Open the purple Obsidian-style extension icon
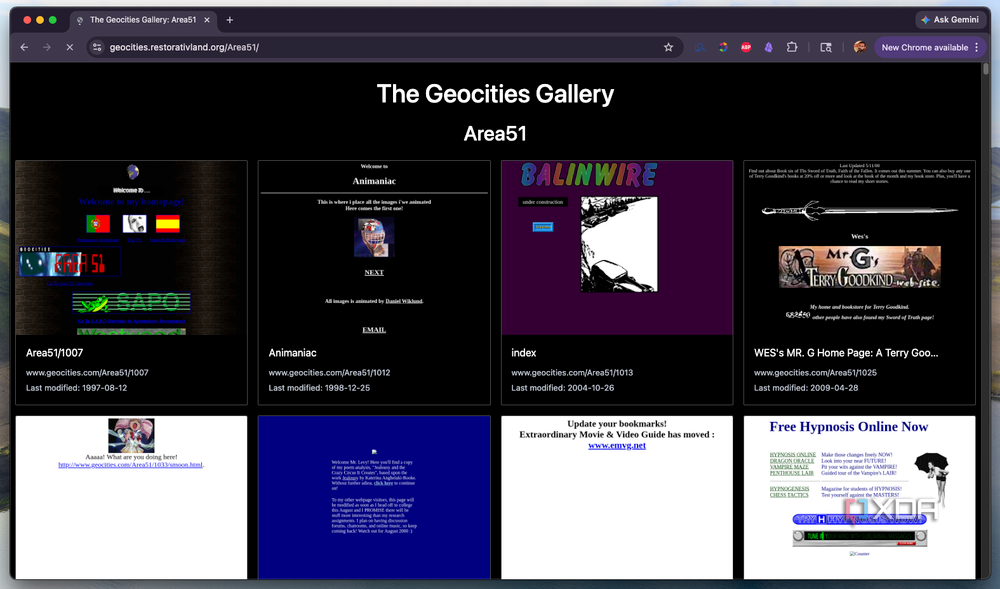Image resolution: width=1000 pixels, height=589 pixels. pos(768,47)
